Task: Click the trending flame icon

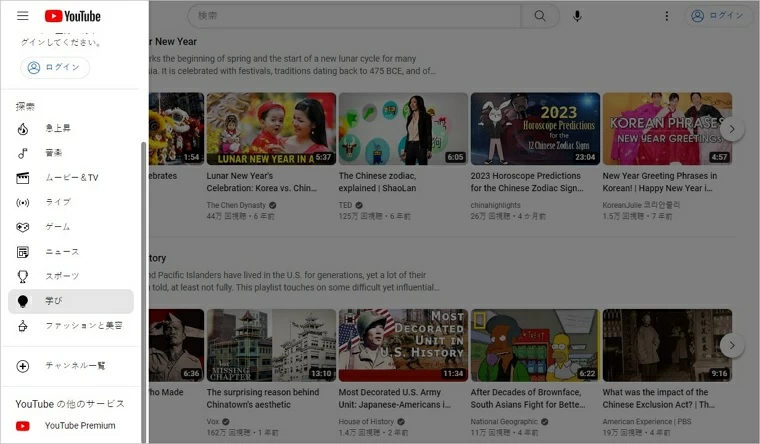Action: pyautogui.click(x=23, y=129)
